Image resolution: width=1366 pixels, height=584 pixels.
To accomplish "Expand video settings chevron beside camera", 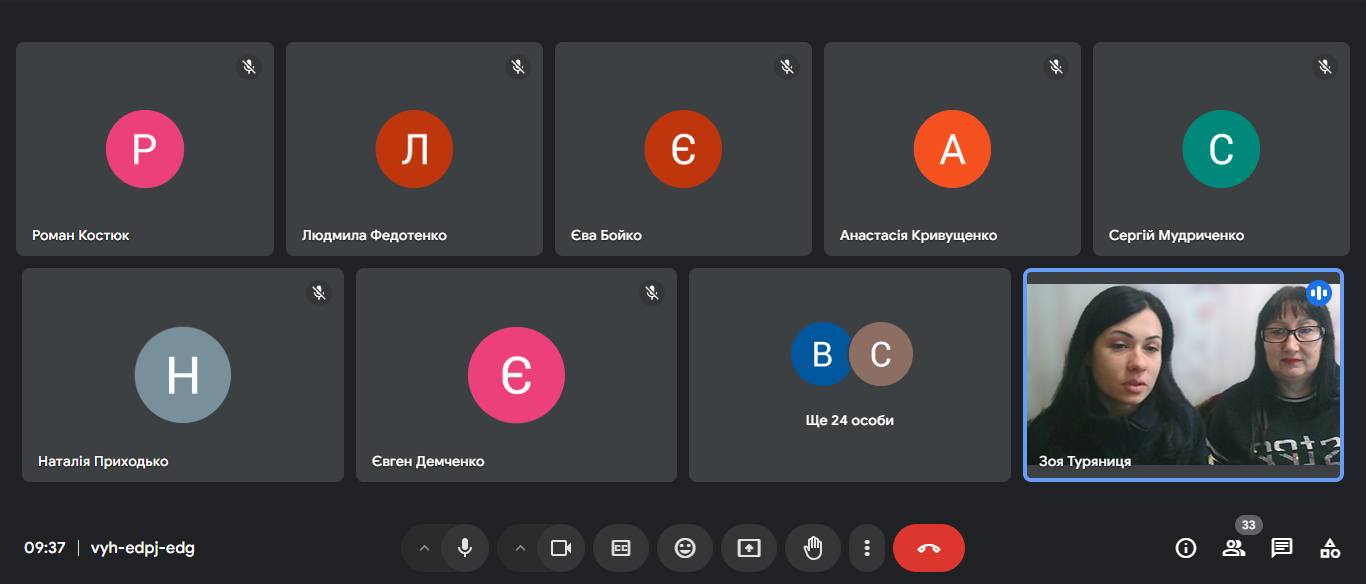I will [520, 548].
